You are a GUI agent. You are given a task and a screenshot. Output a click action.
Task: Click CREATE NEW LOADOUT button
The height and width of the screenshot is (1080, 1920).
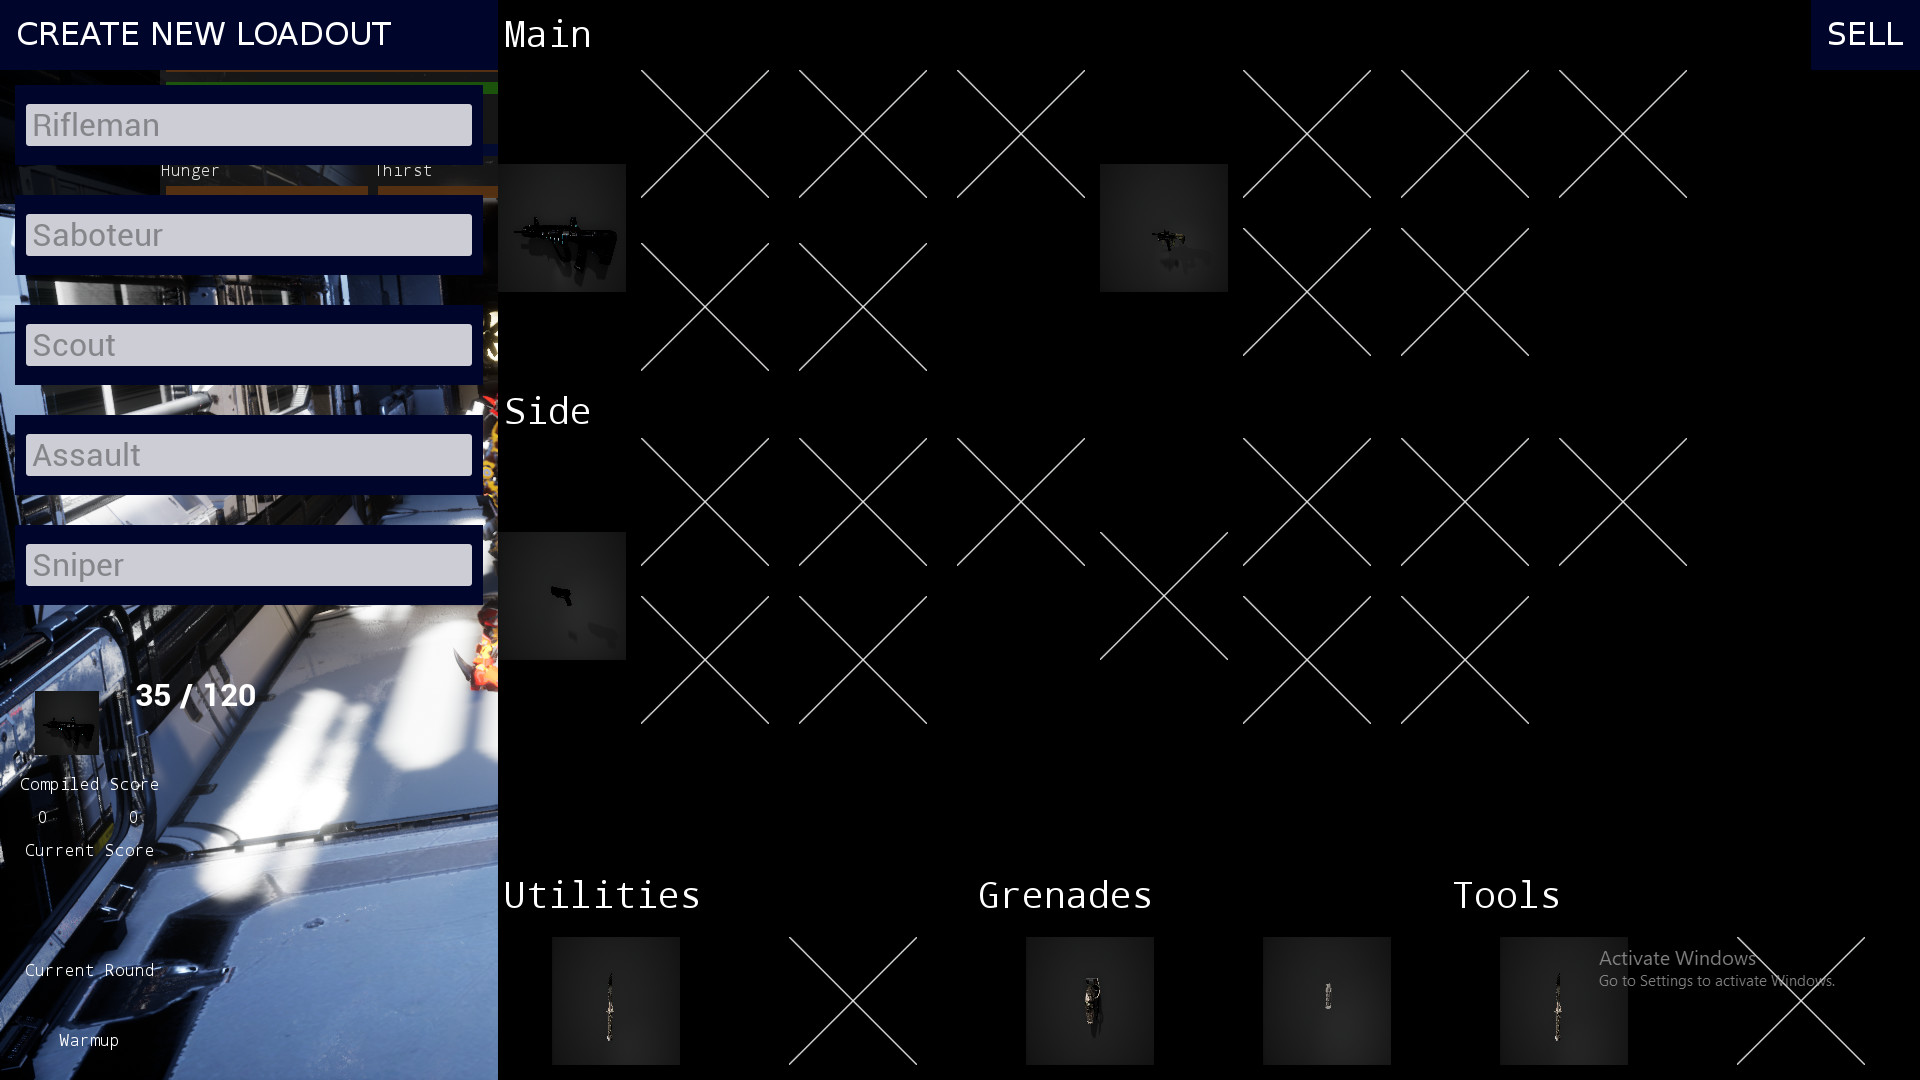[203, 33]
